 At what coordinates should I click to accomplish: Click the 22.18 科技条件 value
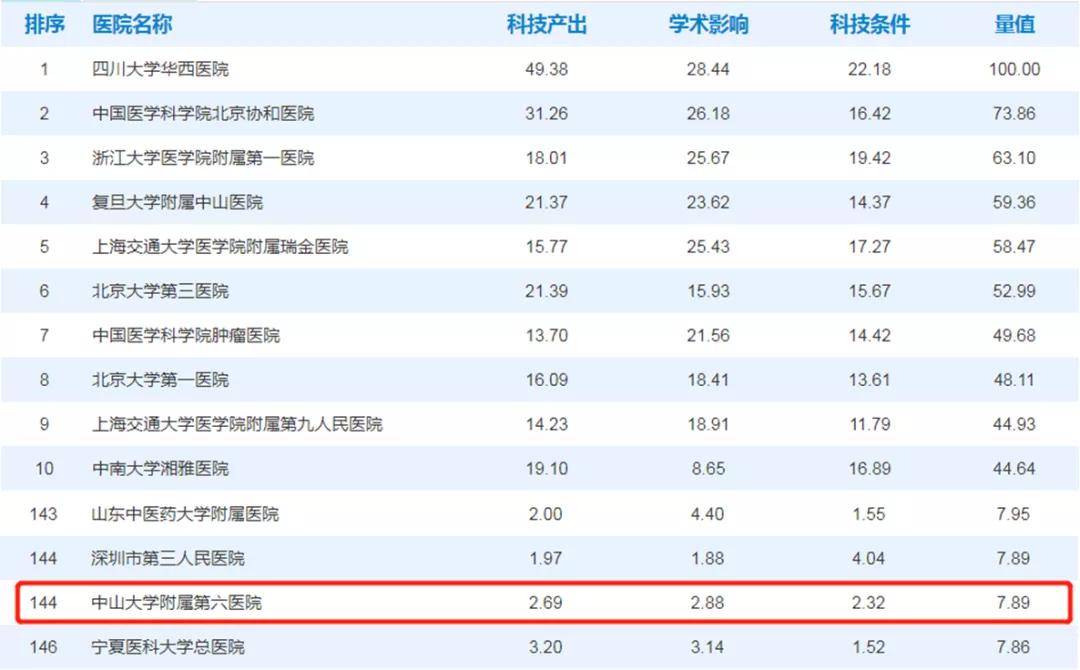869,70
